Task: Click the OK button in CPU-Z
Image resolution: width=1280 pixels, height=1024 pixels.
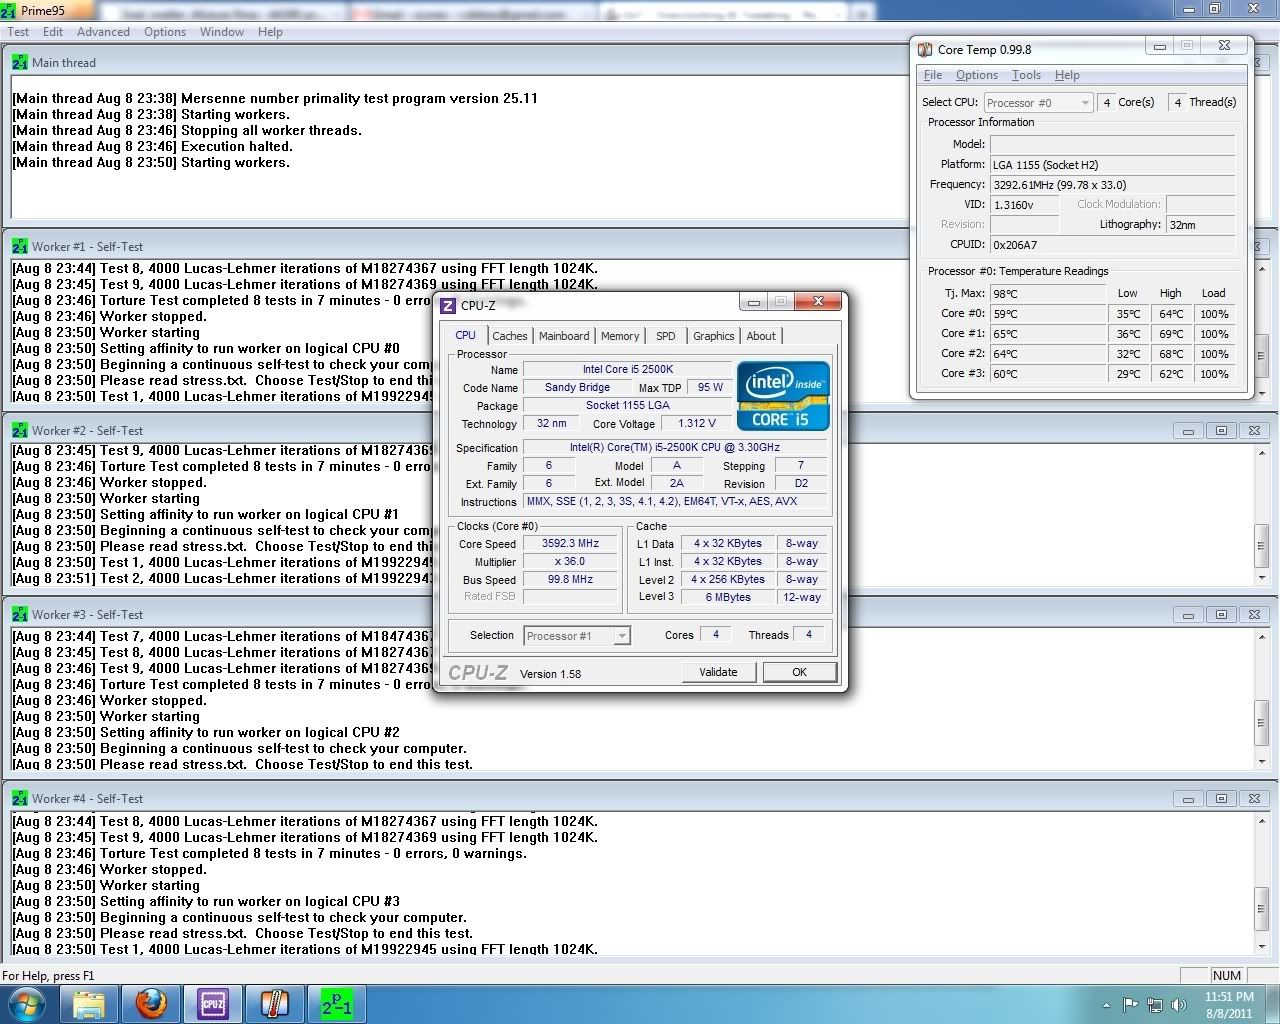Action: (799, 672)
